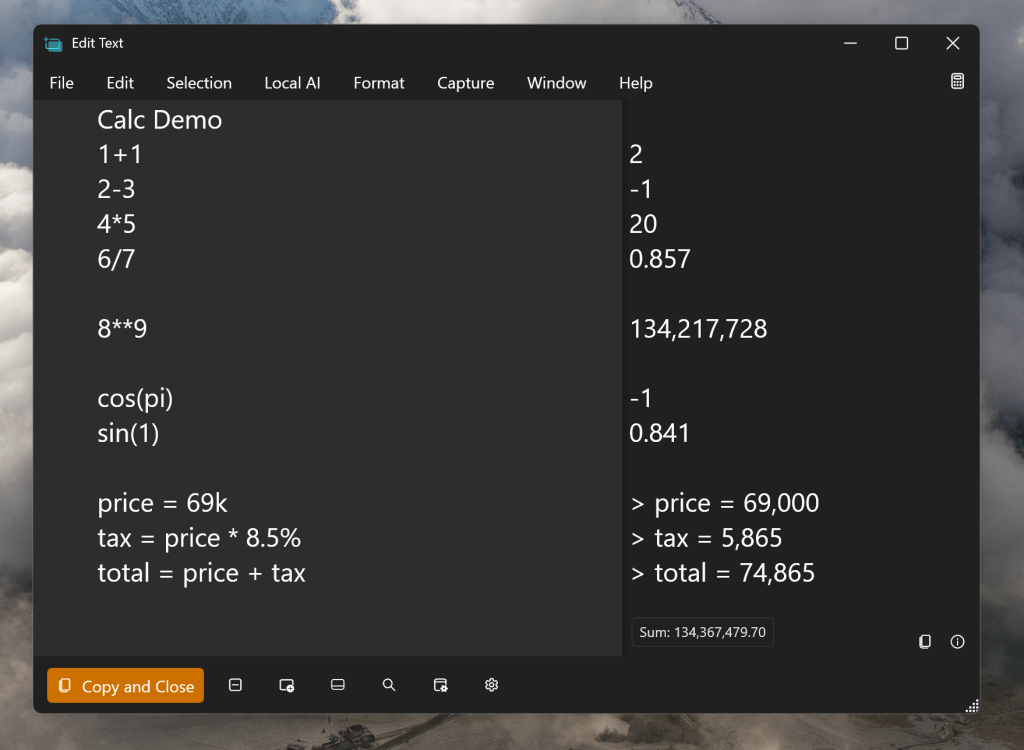This screenshot has height=750, width=1024.
Task: Click the Edit Text app icon in title bar
Action: (x=53, y=44)
